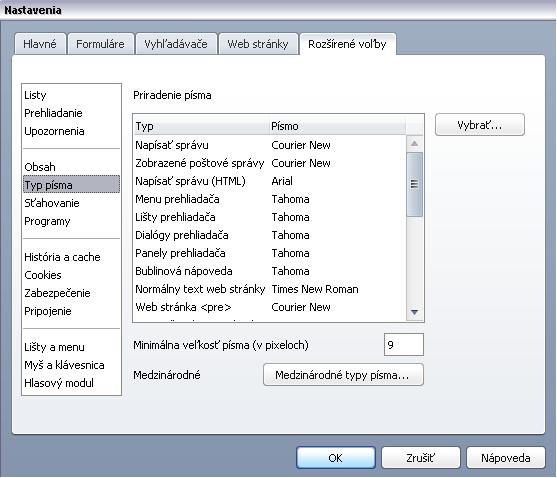
Task: Select Lišty a menu entry
Action: pyautogui.click(x=71, y=347)
